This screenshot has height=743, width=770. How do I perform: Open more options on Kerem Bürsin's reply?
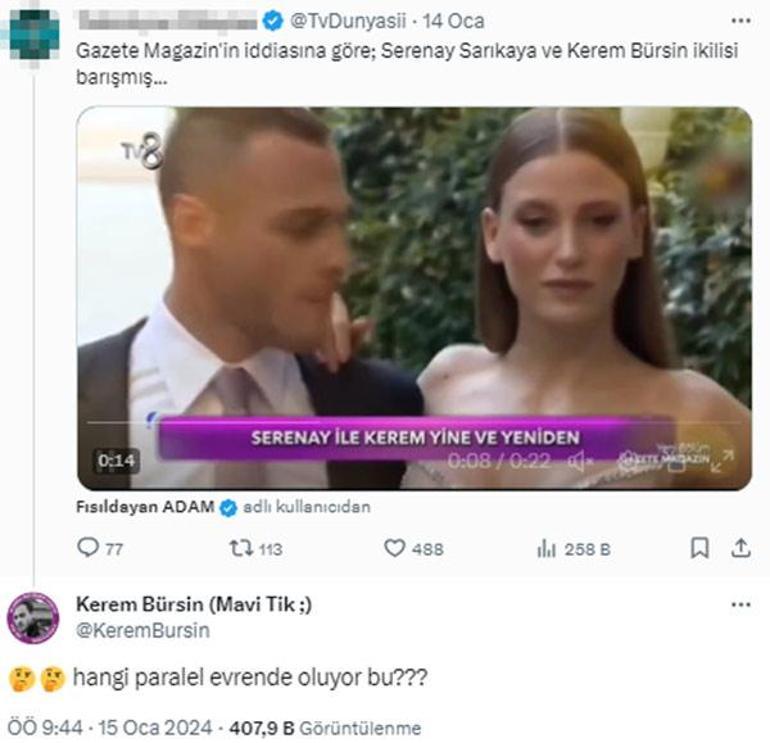740,605
